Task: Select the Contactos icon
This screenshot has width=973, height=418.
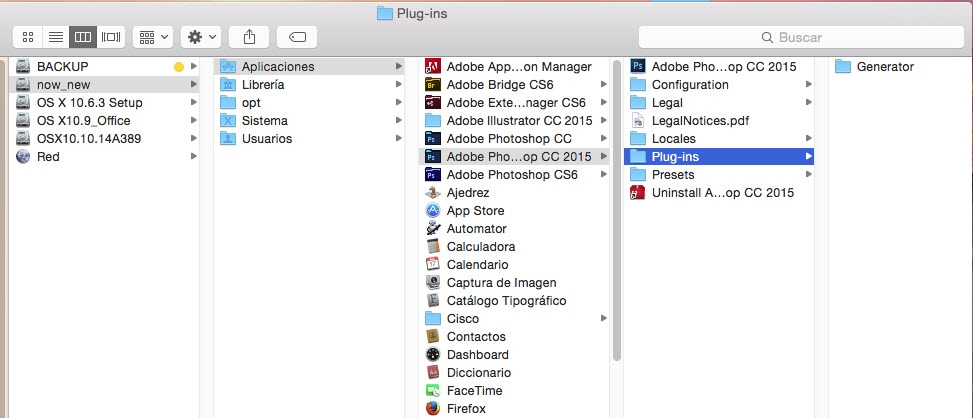Action: [433, 336]
